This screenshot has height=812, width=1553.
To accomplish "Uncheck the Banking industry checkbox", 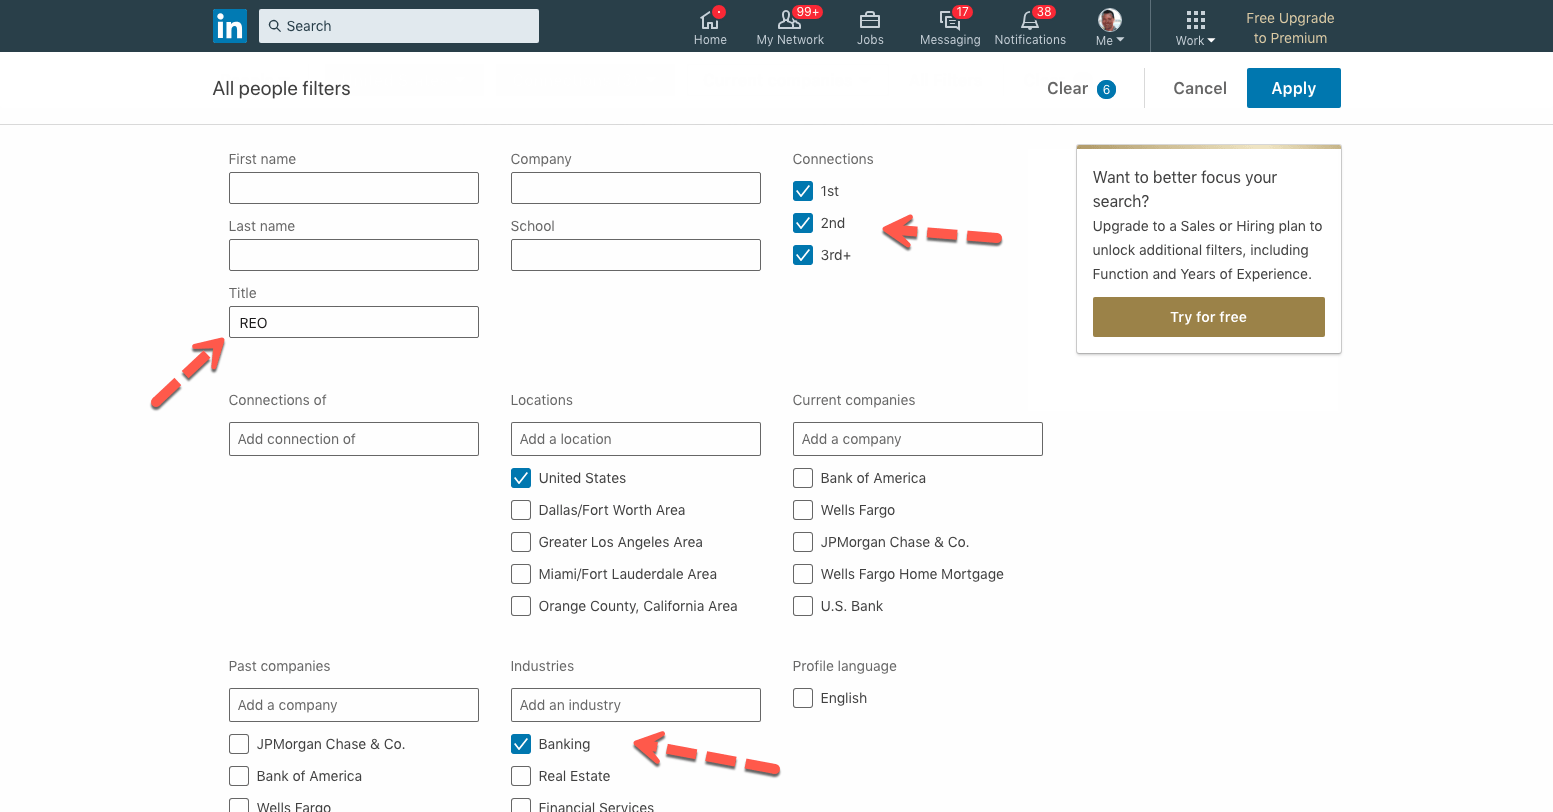I will (x=520, y=744).
